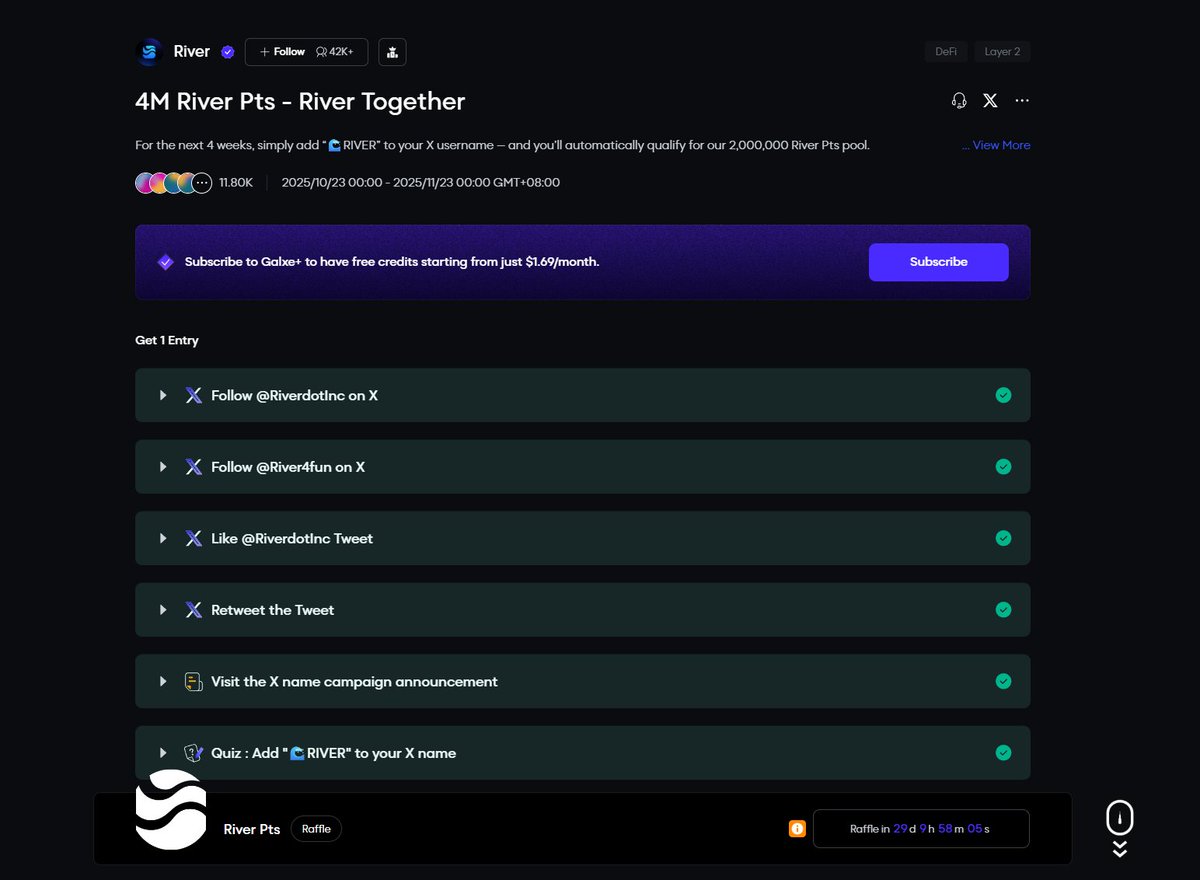Expand the Visit X name campaign announcement task
1200x880 pixels.
coord(163,682)
